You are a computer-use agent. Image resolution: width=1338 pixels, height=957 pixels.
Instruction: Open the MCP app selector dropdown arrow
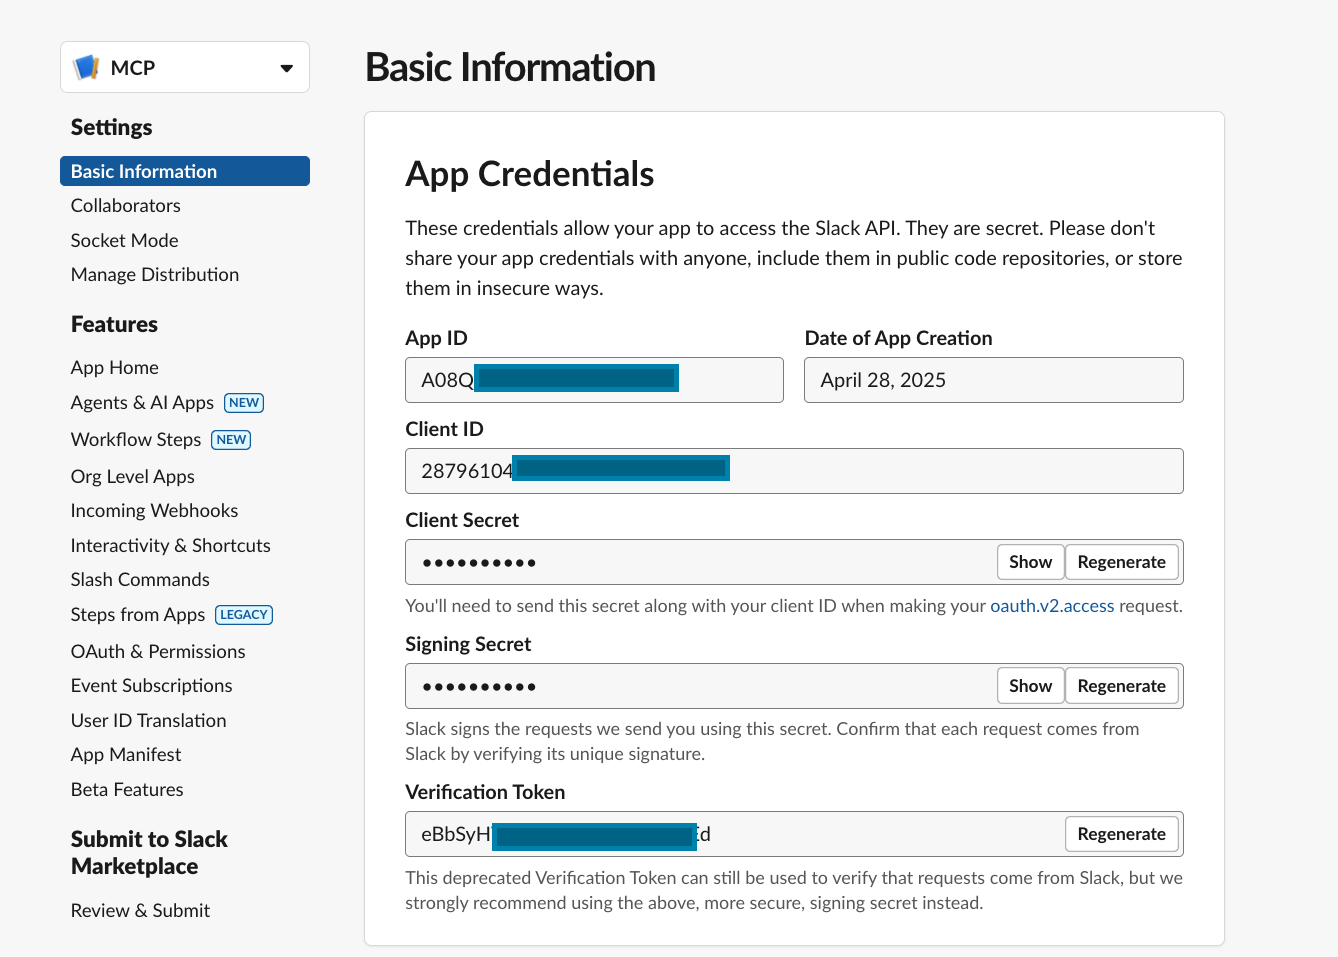(287, 68)
